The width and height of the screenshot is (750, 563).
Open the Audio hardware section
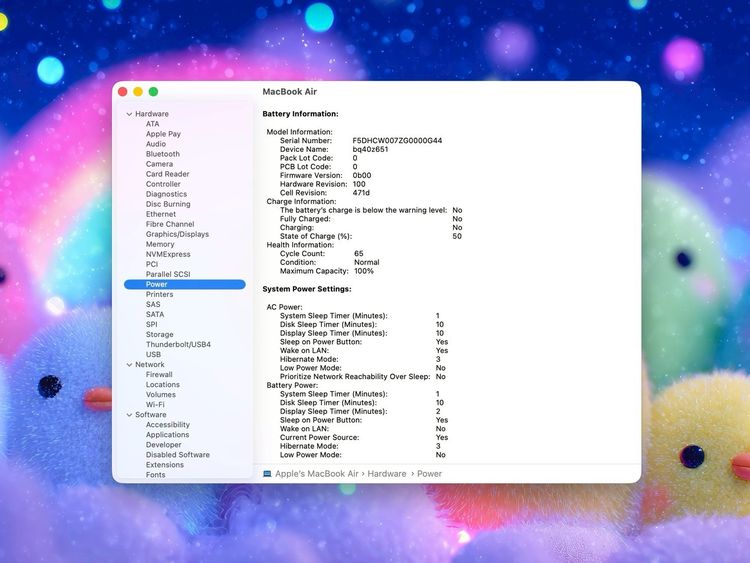[156, 144]
